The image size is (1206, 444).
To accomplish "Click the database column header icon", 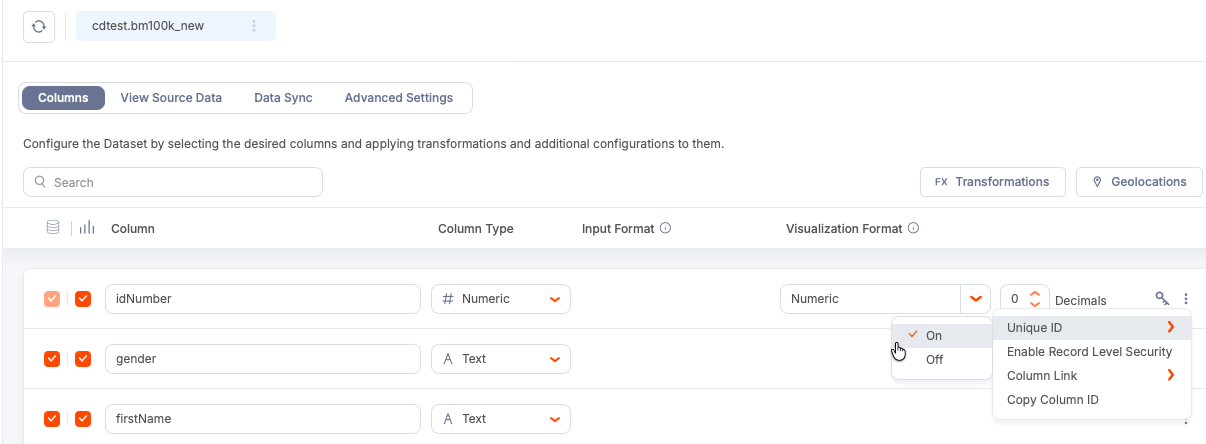I will click(53, 228).
